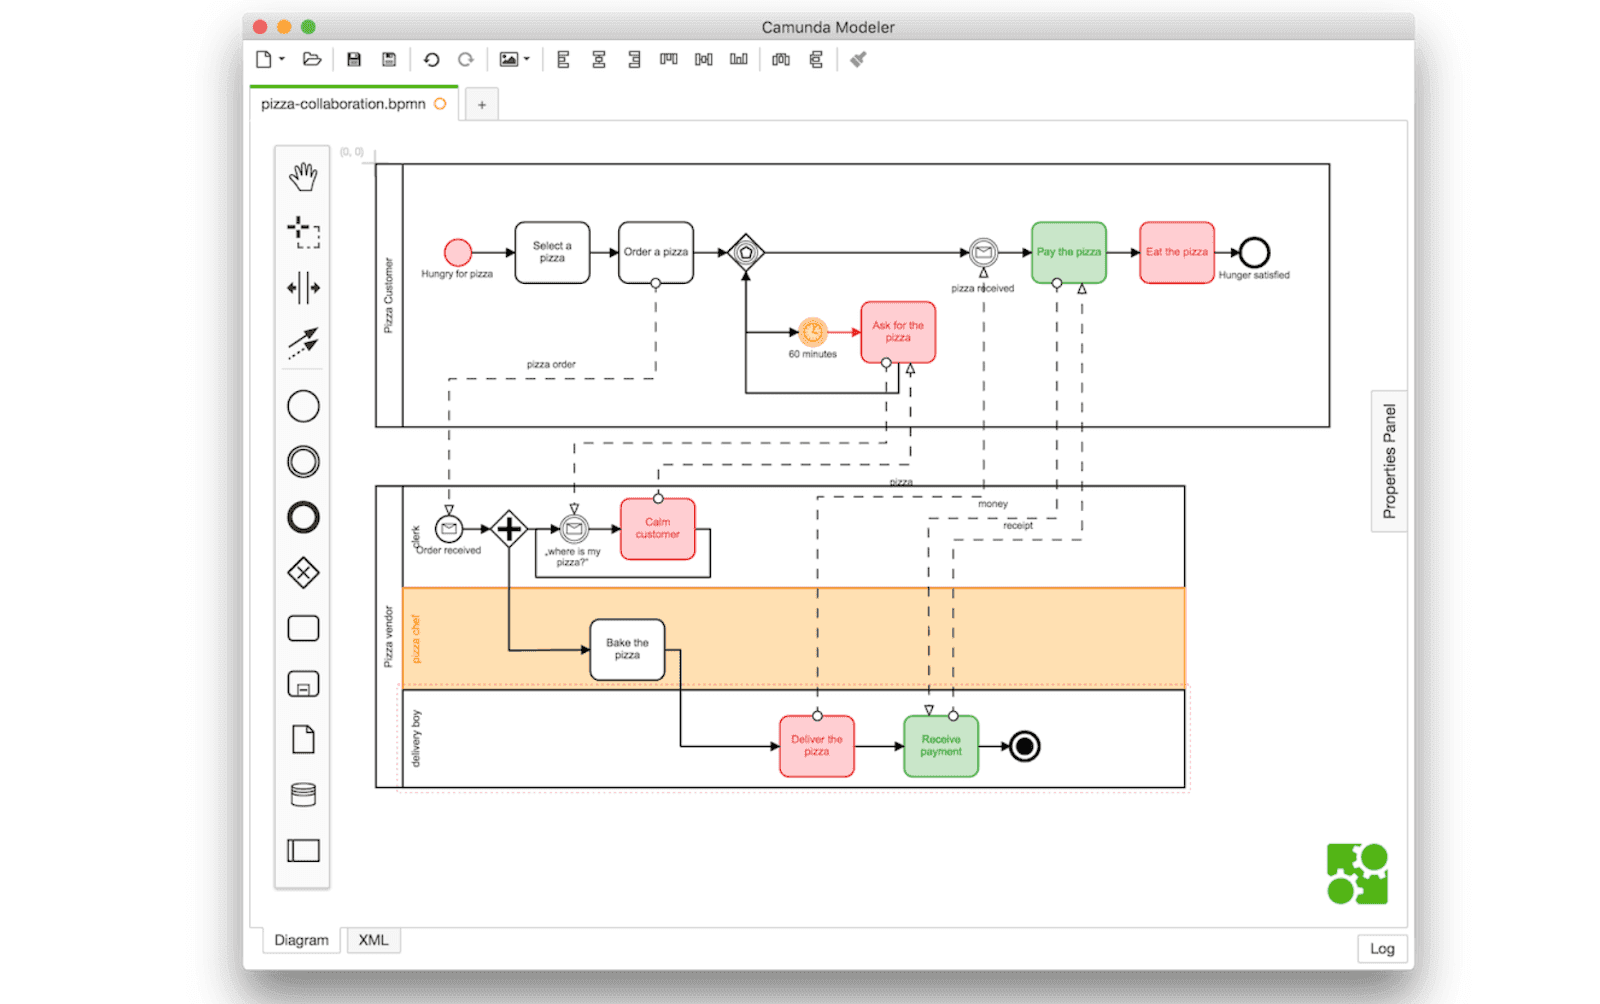The width and height of the screenshot is (1600, 1004).
Task: Select the Data Store element in palette
Action: [x=302, y=793]
